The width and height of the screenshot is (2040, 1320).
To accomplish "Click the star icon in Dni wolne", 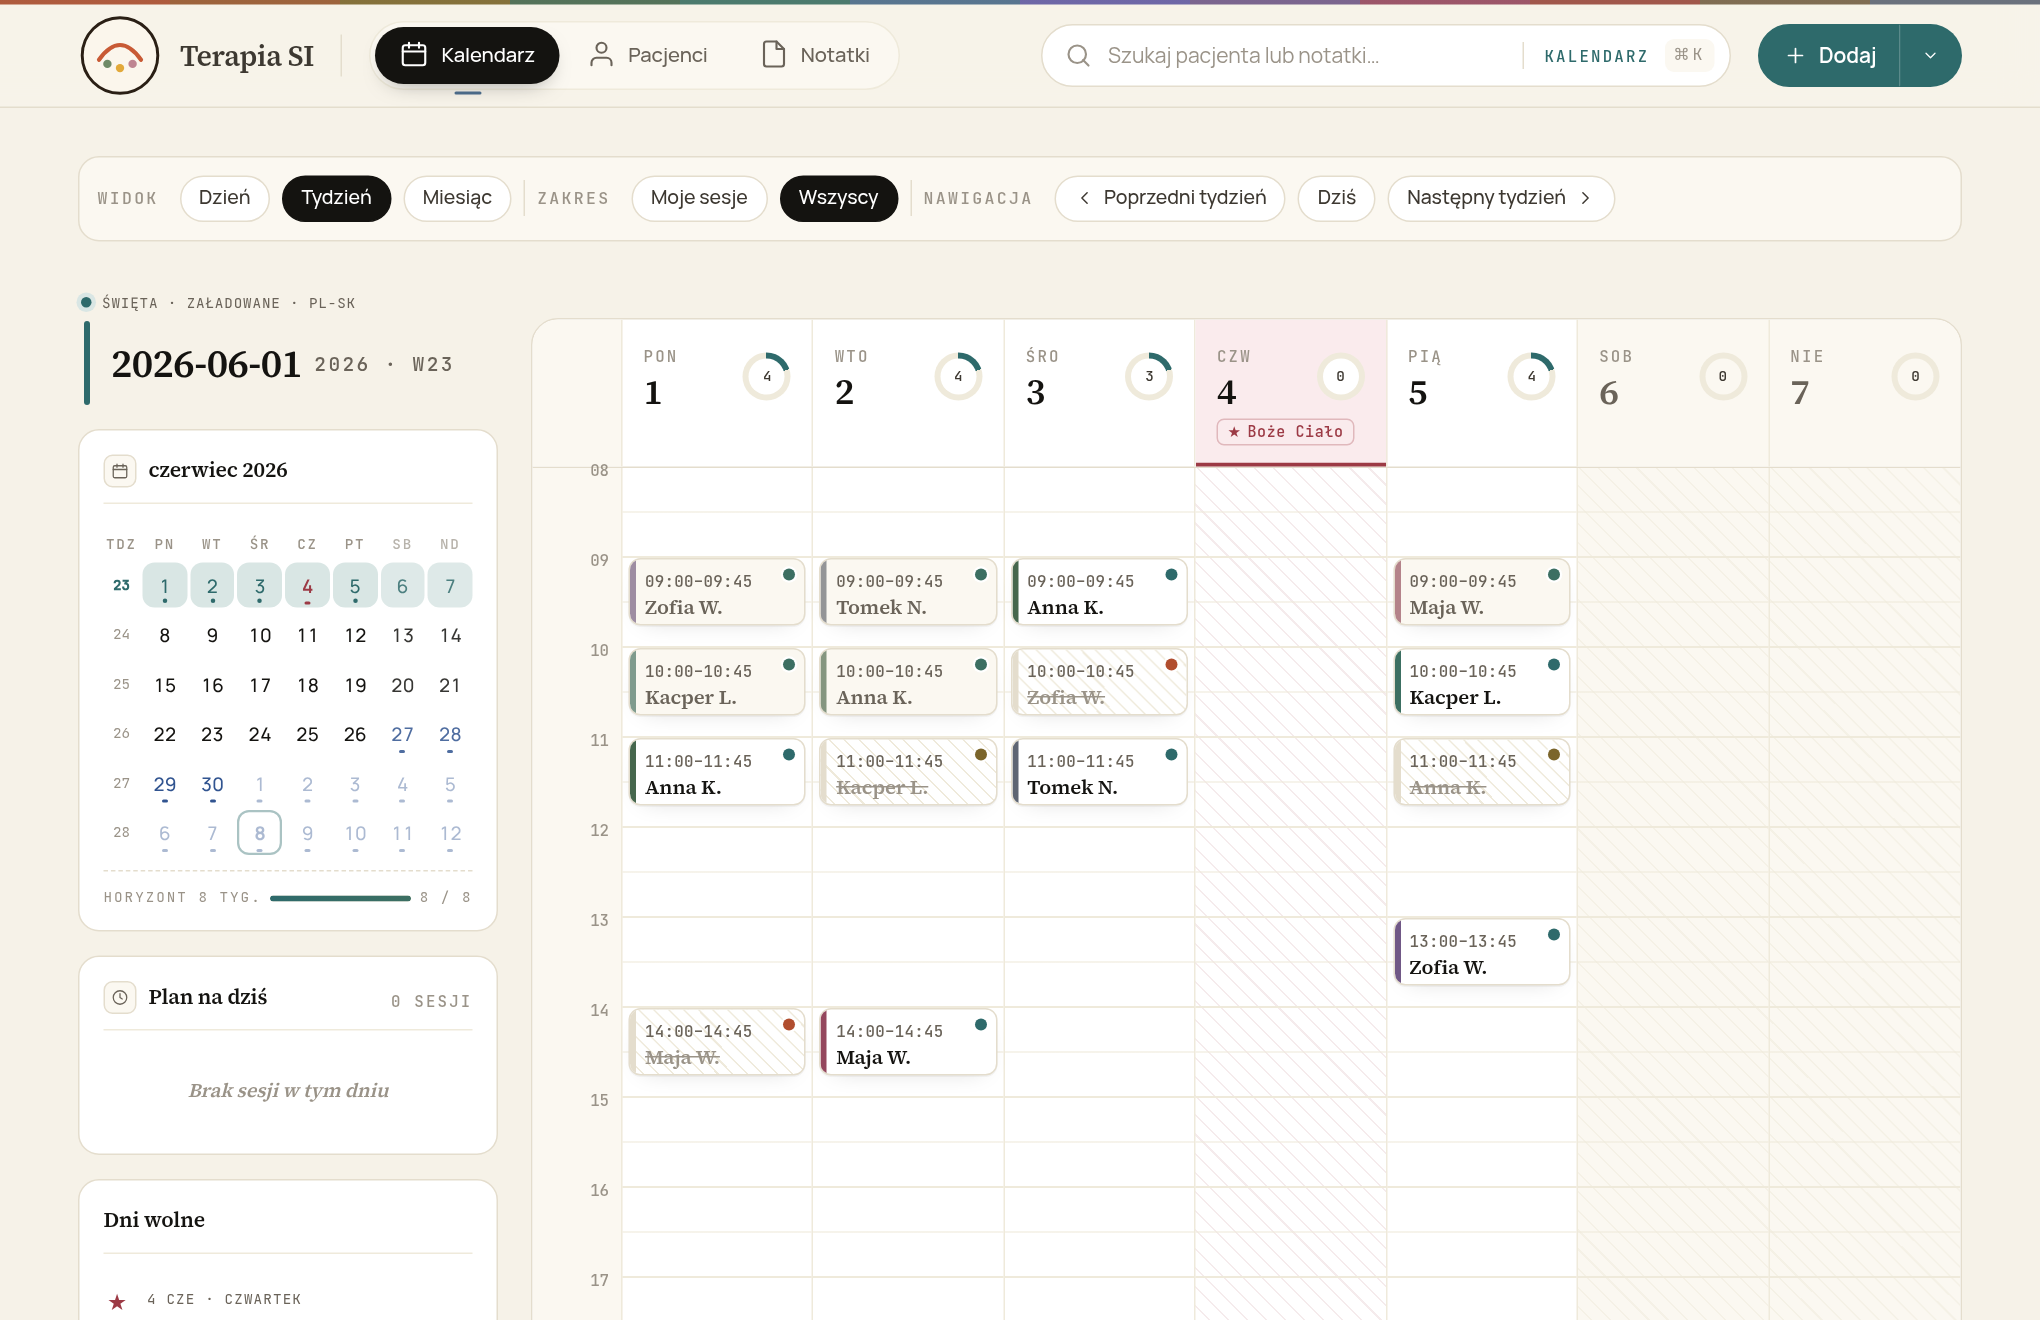I will [x=117, y=1301].
